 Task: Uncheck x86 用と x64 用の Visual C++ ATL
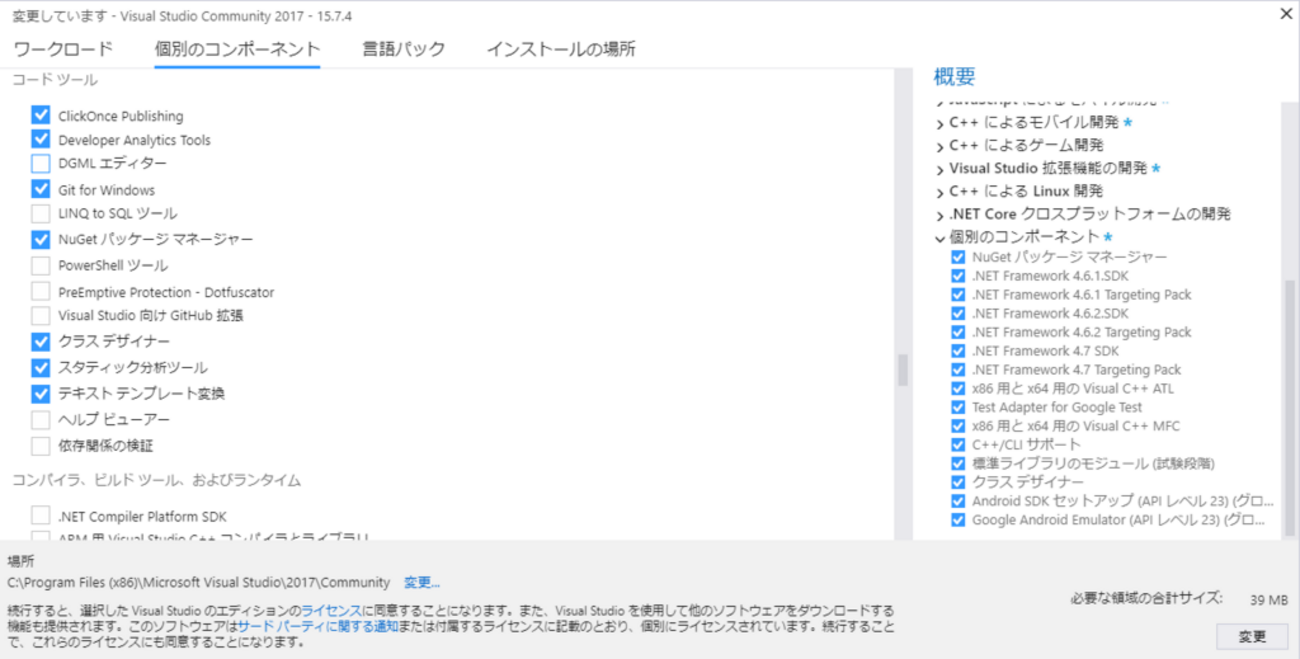pyautogui.click(x=958, y=388)
